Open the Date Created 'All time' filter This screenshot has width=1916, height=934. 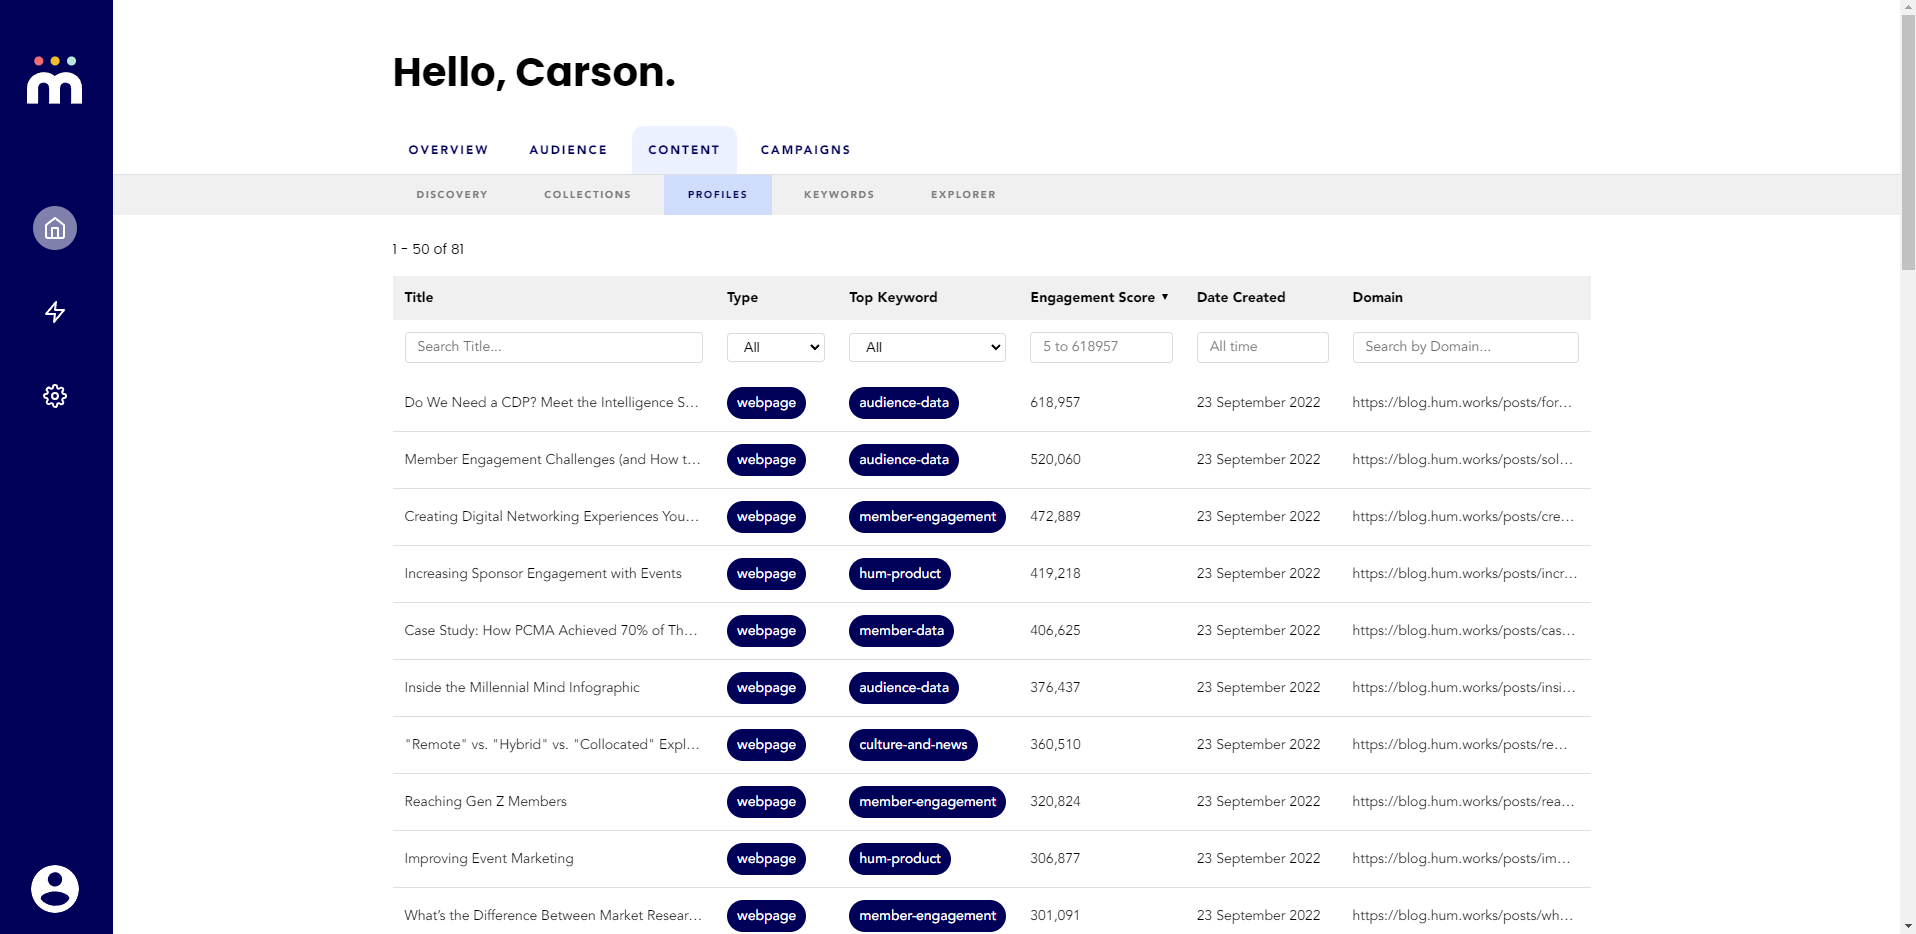(x=1262, y=347)
